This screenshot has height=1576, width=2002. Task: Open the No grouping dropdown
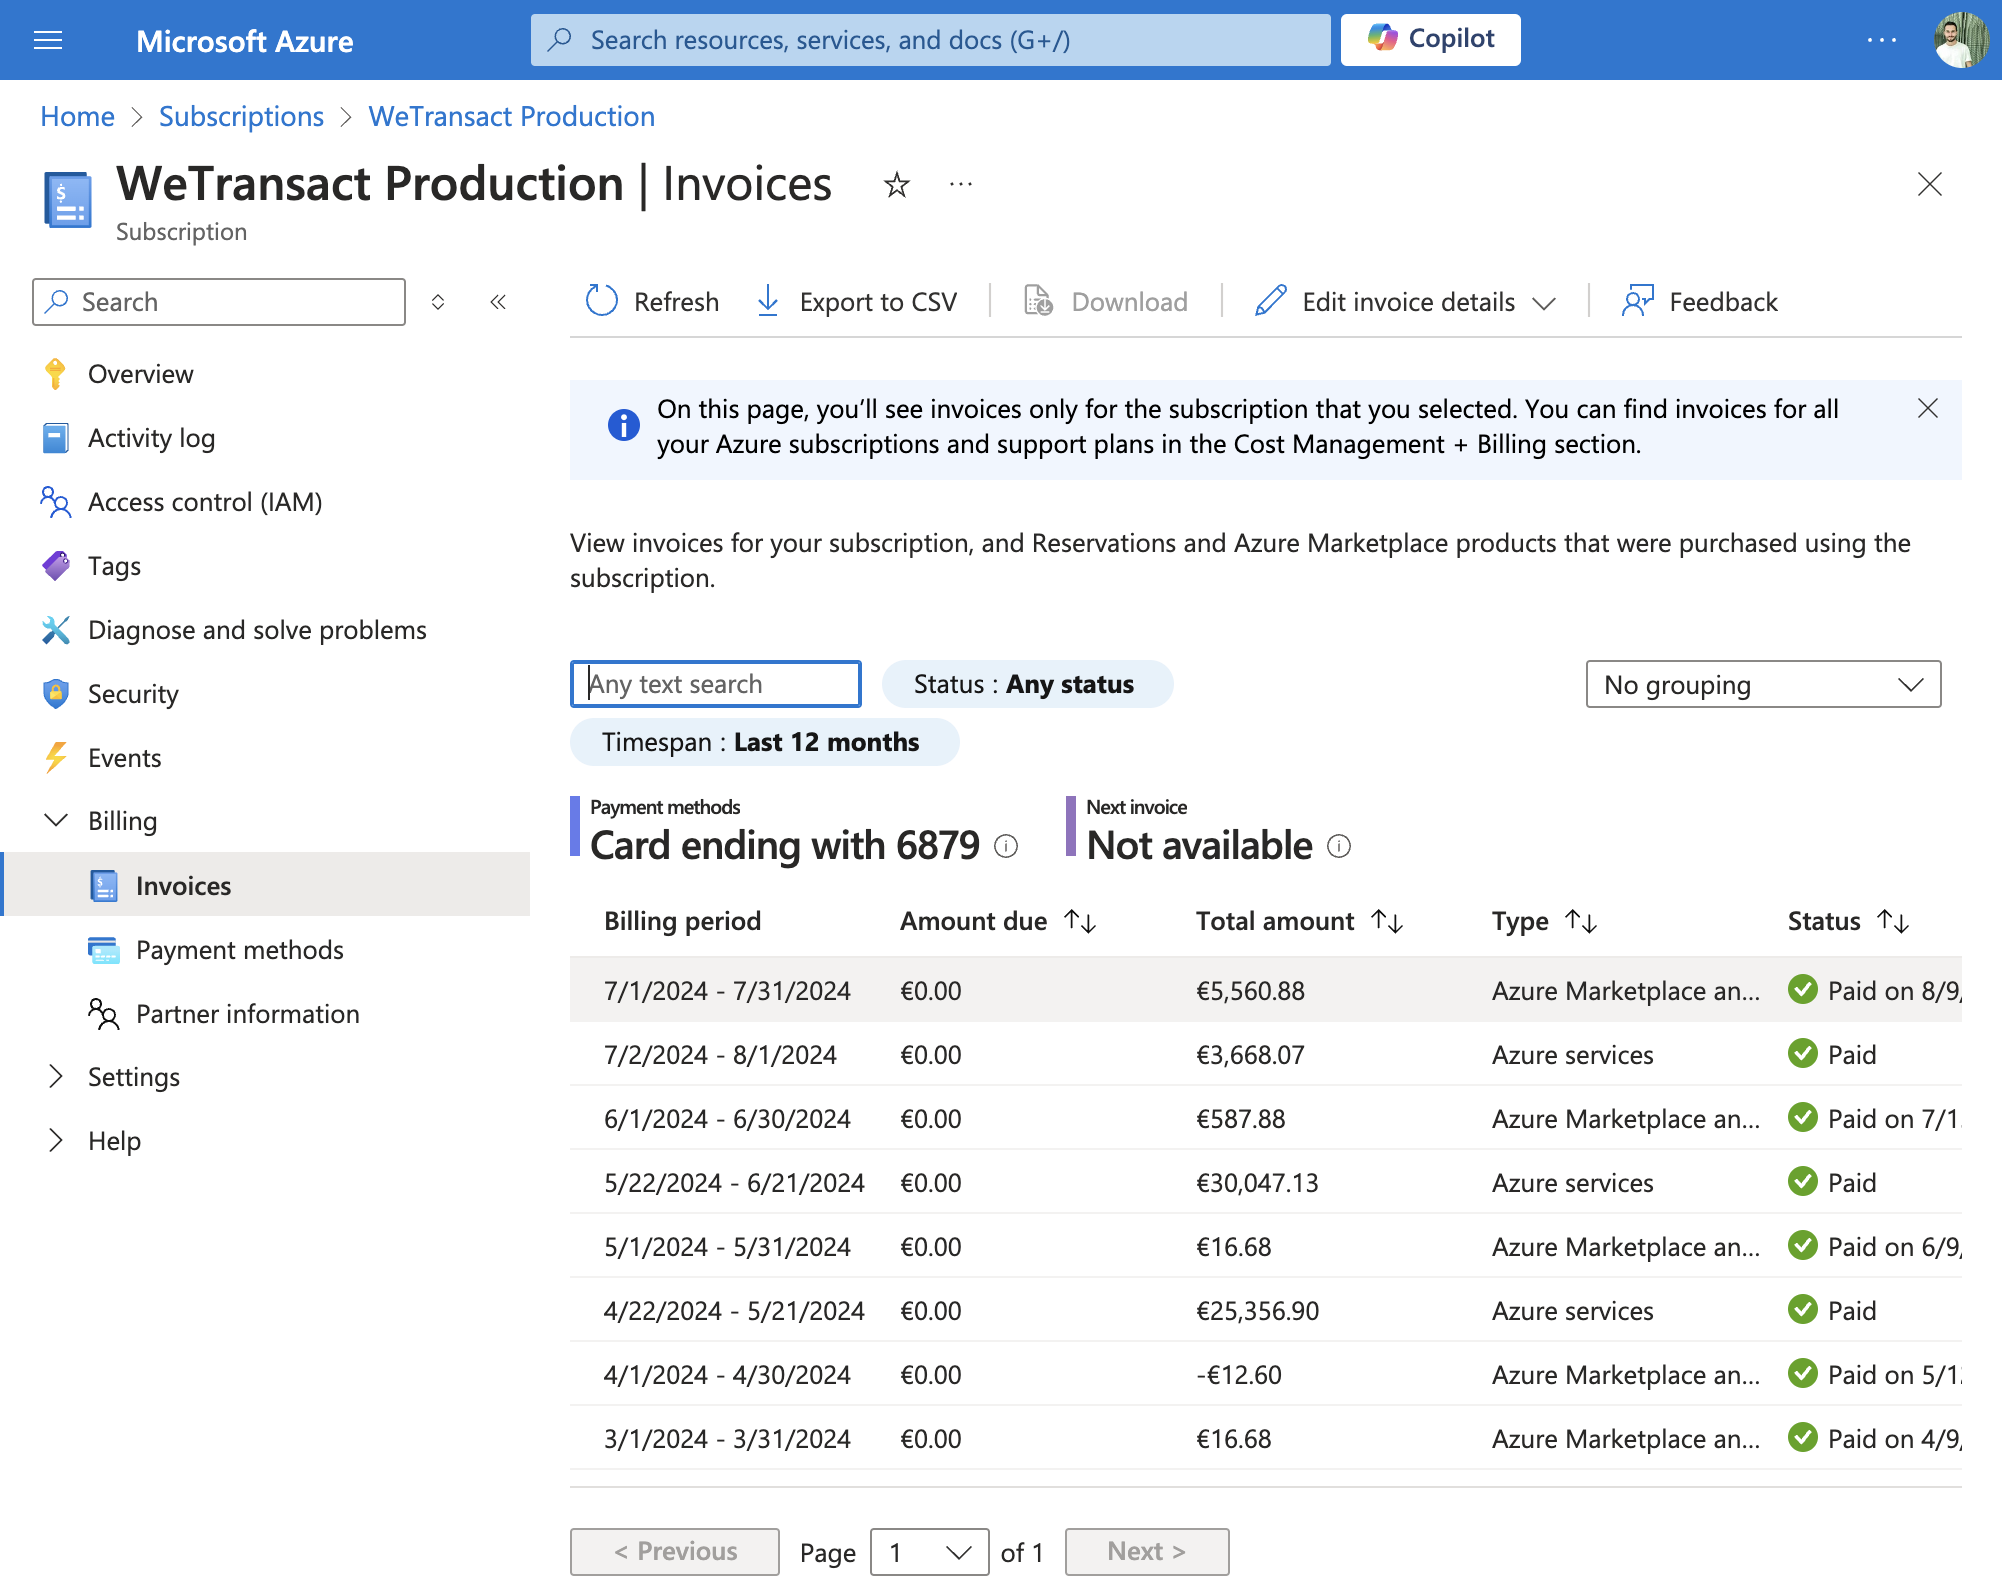coord(1763,684)
